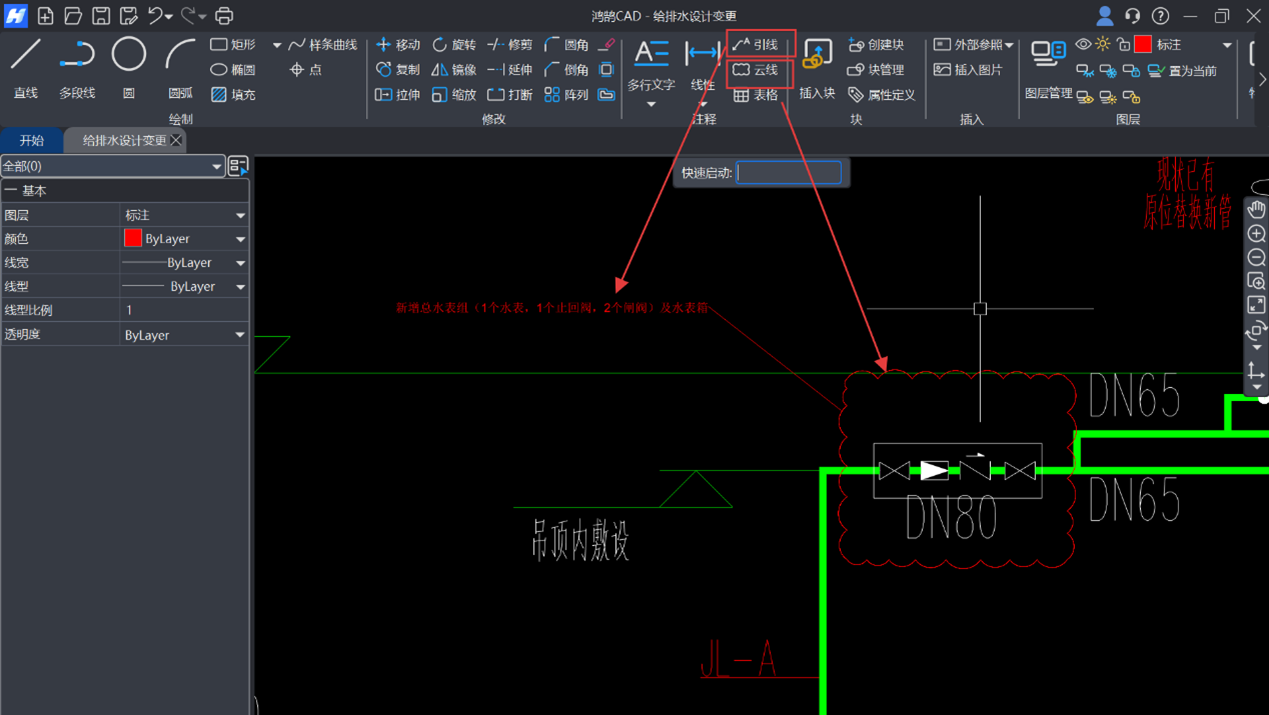Choose the 镜像 (Mirror) tool
The height and width of the screenshot is (715, 1269).
pos(454,70)
